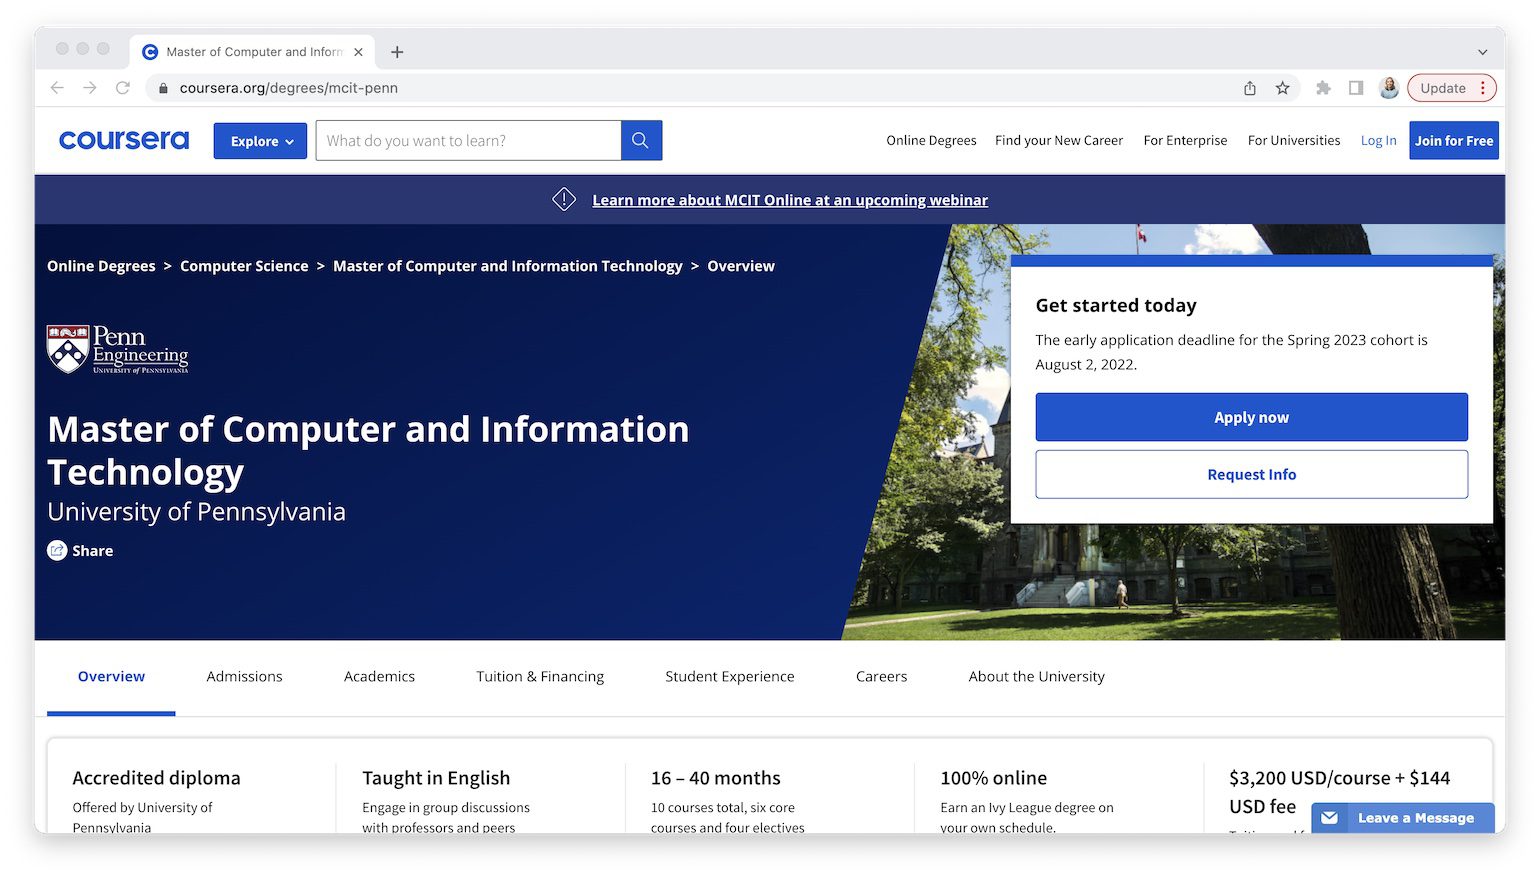Switch to the Admissions tab
Image resolution: width=1540 pixels, height=876 pixels.
(244, 676)
